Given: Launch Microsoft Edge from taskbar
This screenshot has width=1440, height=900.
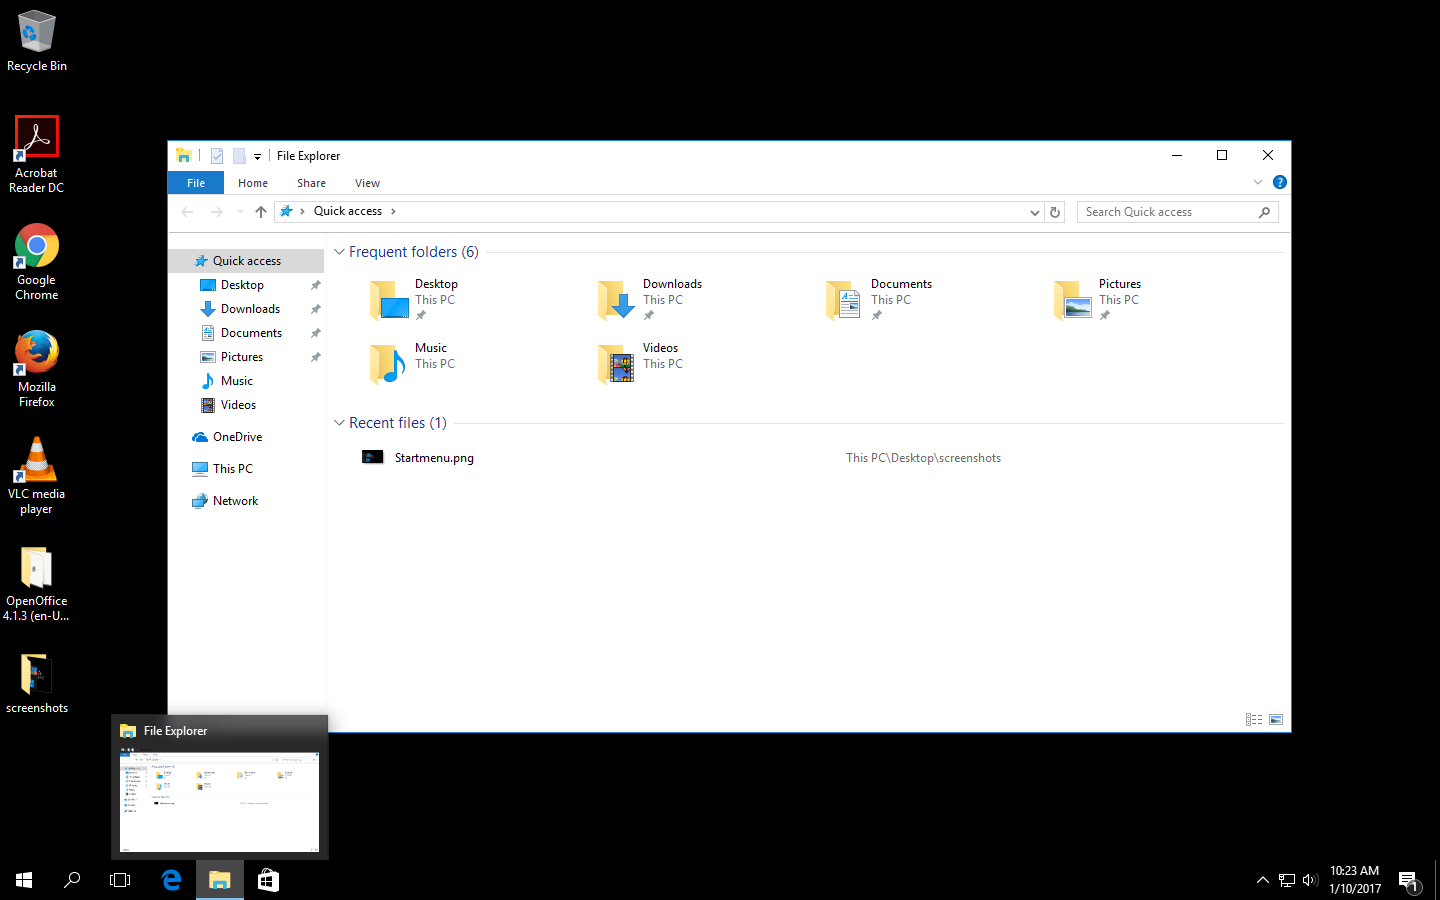Looking at the screenshot, I should [x=171, y=880].
